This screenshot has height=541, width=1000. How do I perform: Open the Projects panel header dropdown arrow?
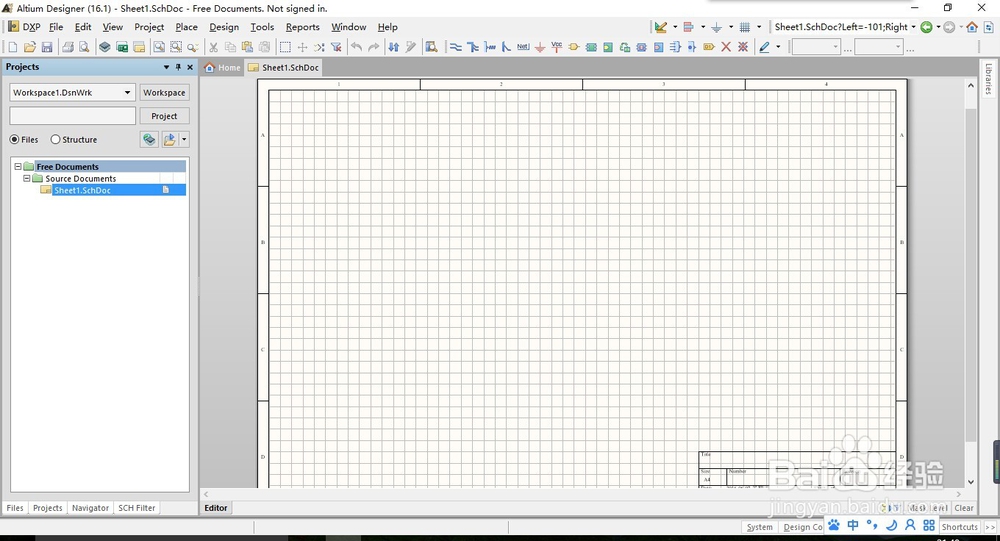tap(166, 67)
